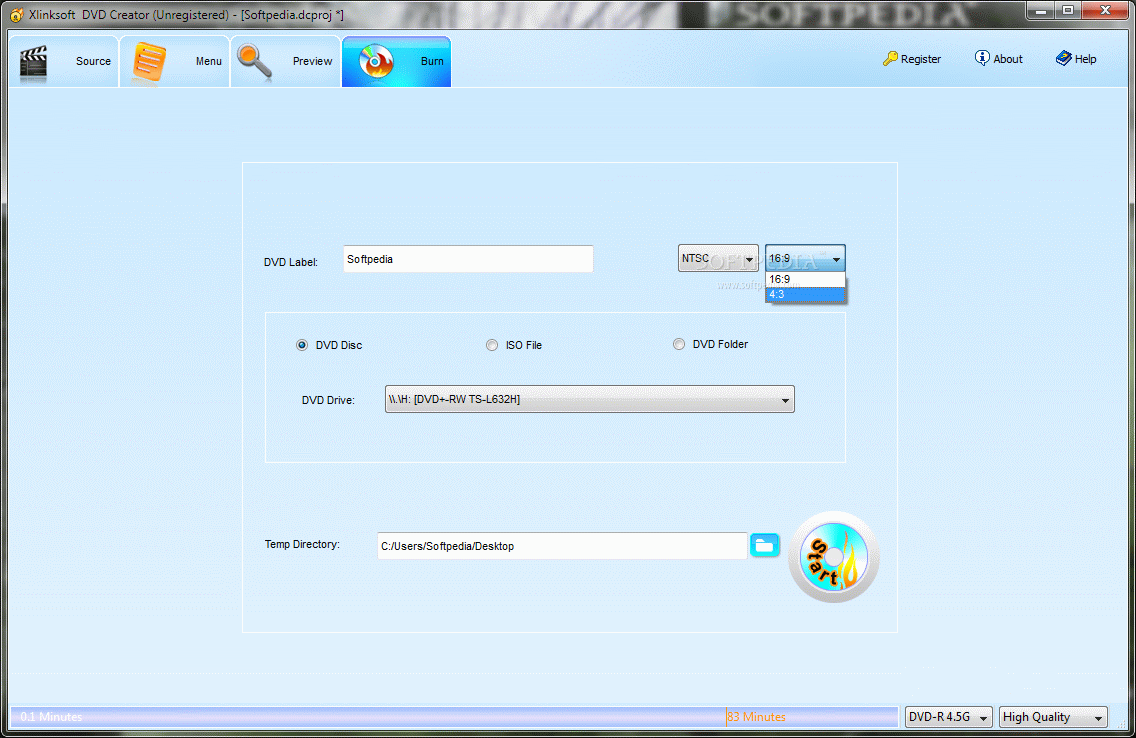Choose the ISO File output option
Image resolution: width=1136 pixels, height=738 pixels.
click(x=492, y=345)
